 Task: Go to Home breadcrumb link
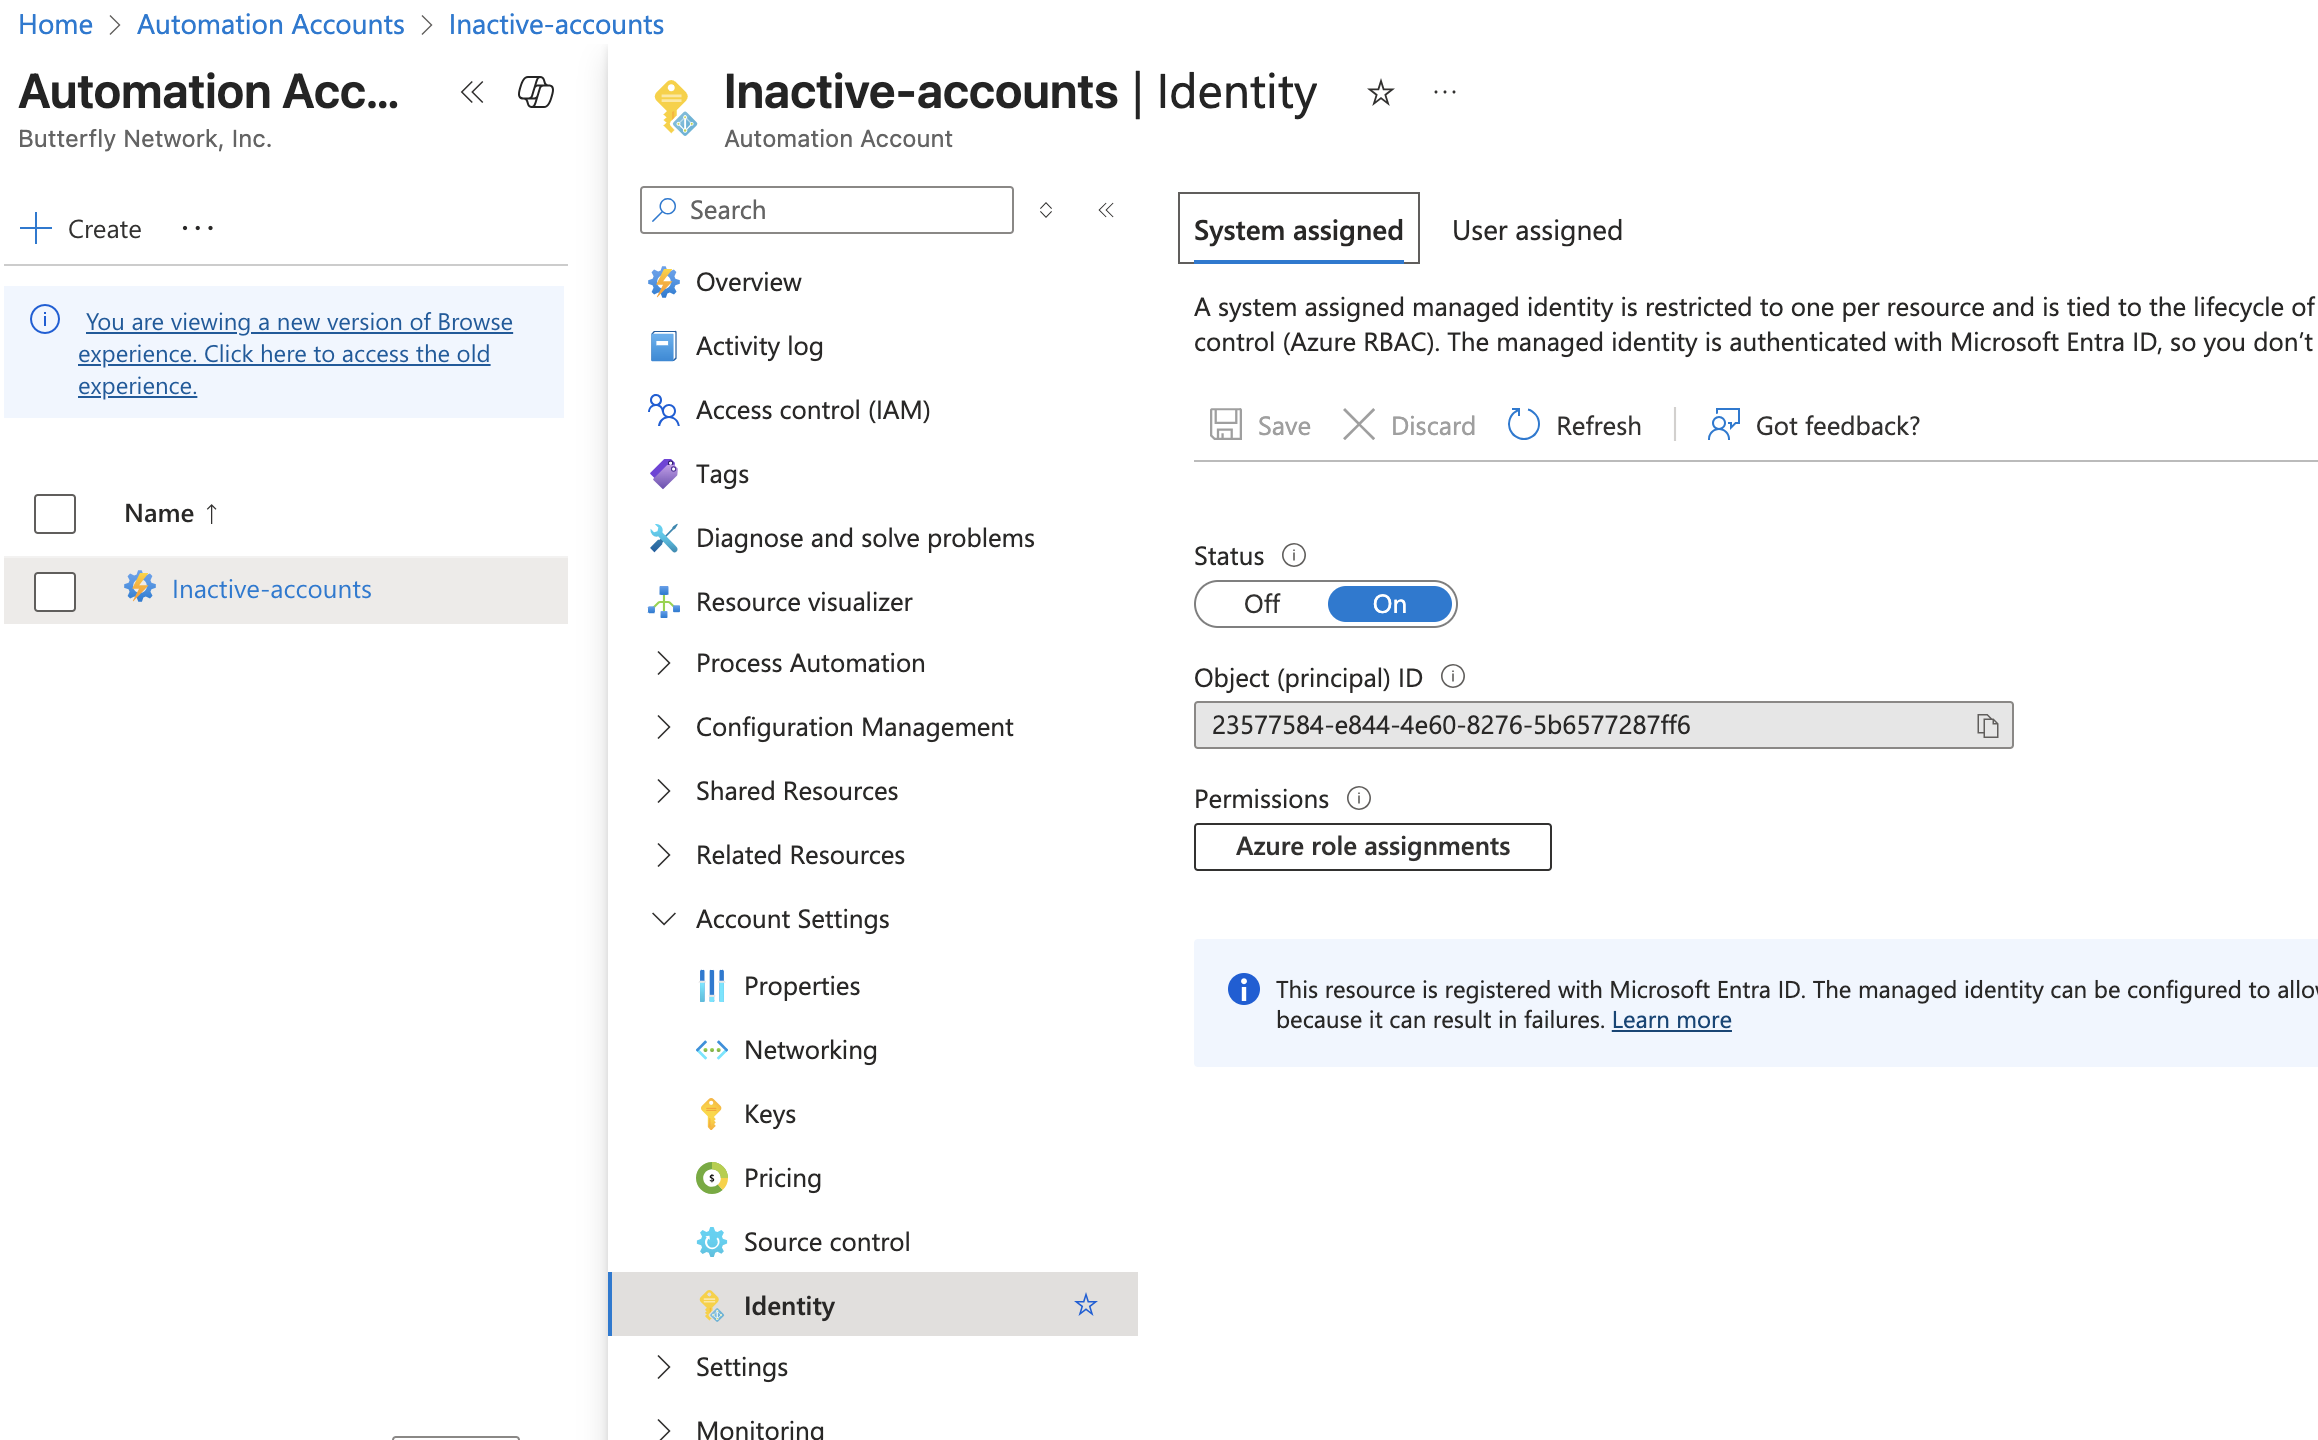click(x=55, y=24)
